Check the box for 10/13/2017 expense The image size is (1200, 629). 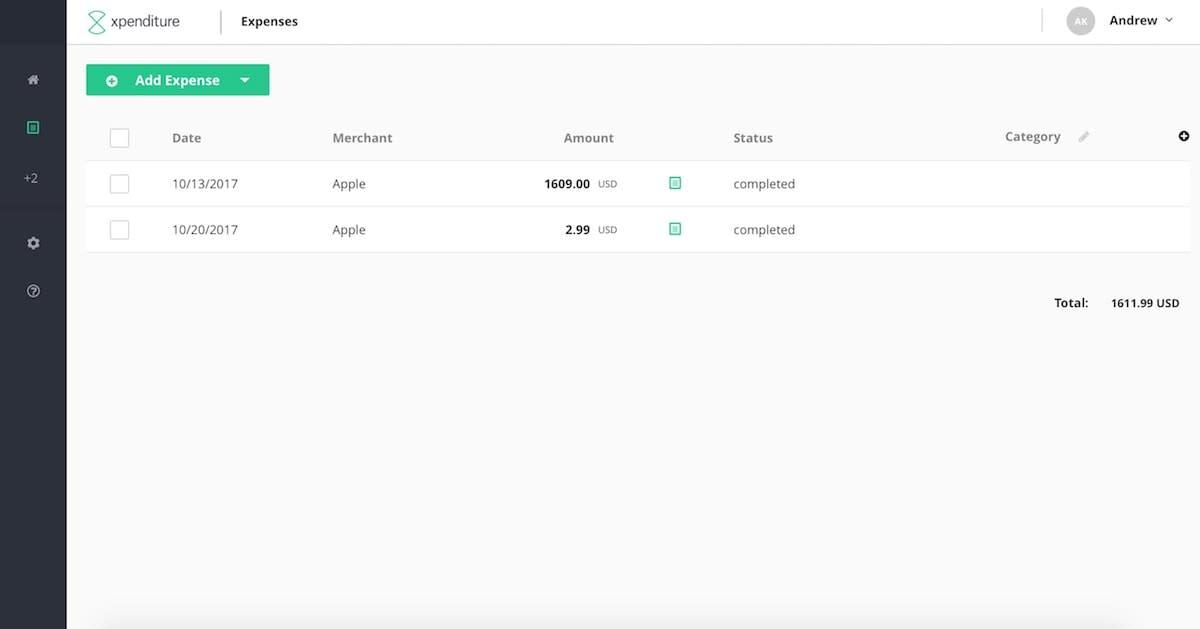tap(119, 184)
